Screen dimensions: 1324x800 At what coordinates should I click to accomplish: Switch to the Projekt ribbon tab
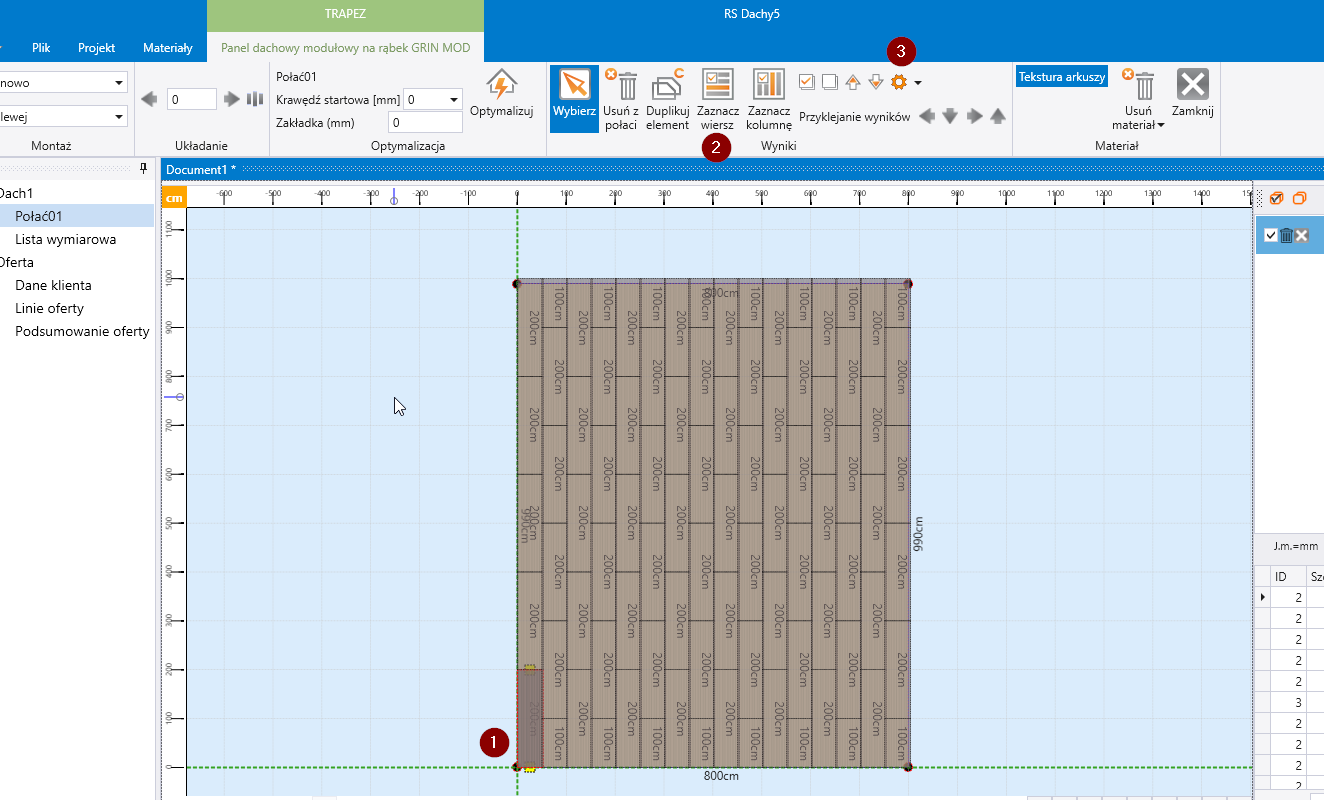[x=96, y=47]
